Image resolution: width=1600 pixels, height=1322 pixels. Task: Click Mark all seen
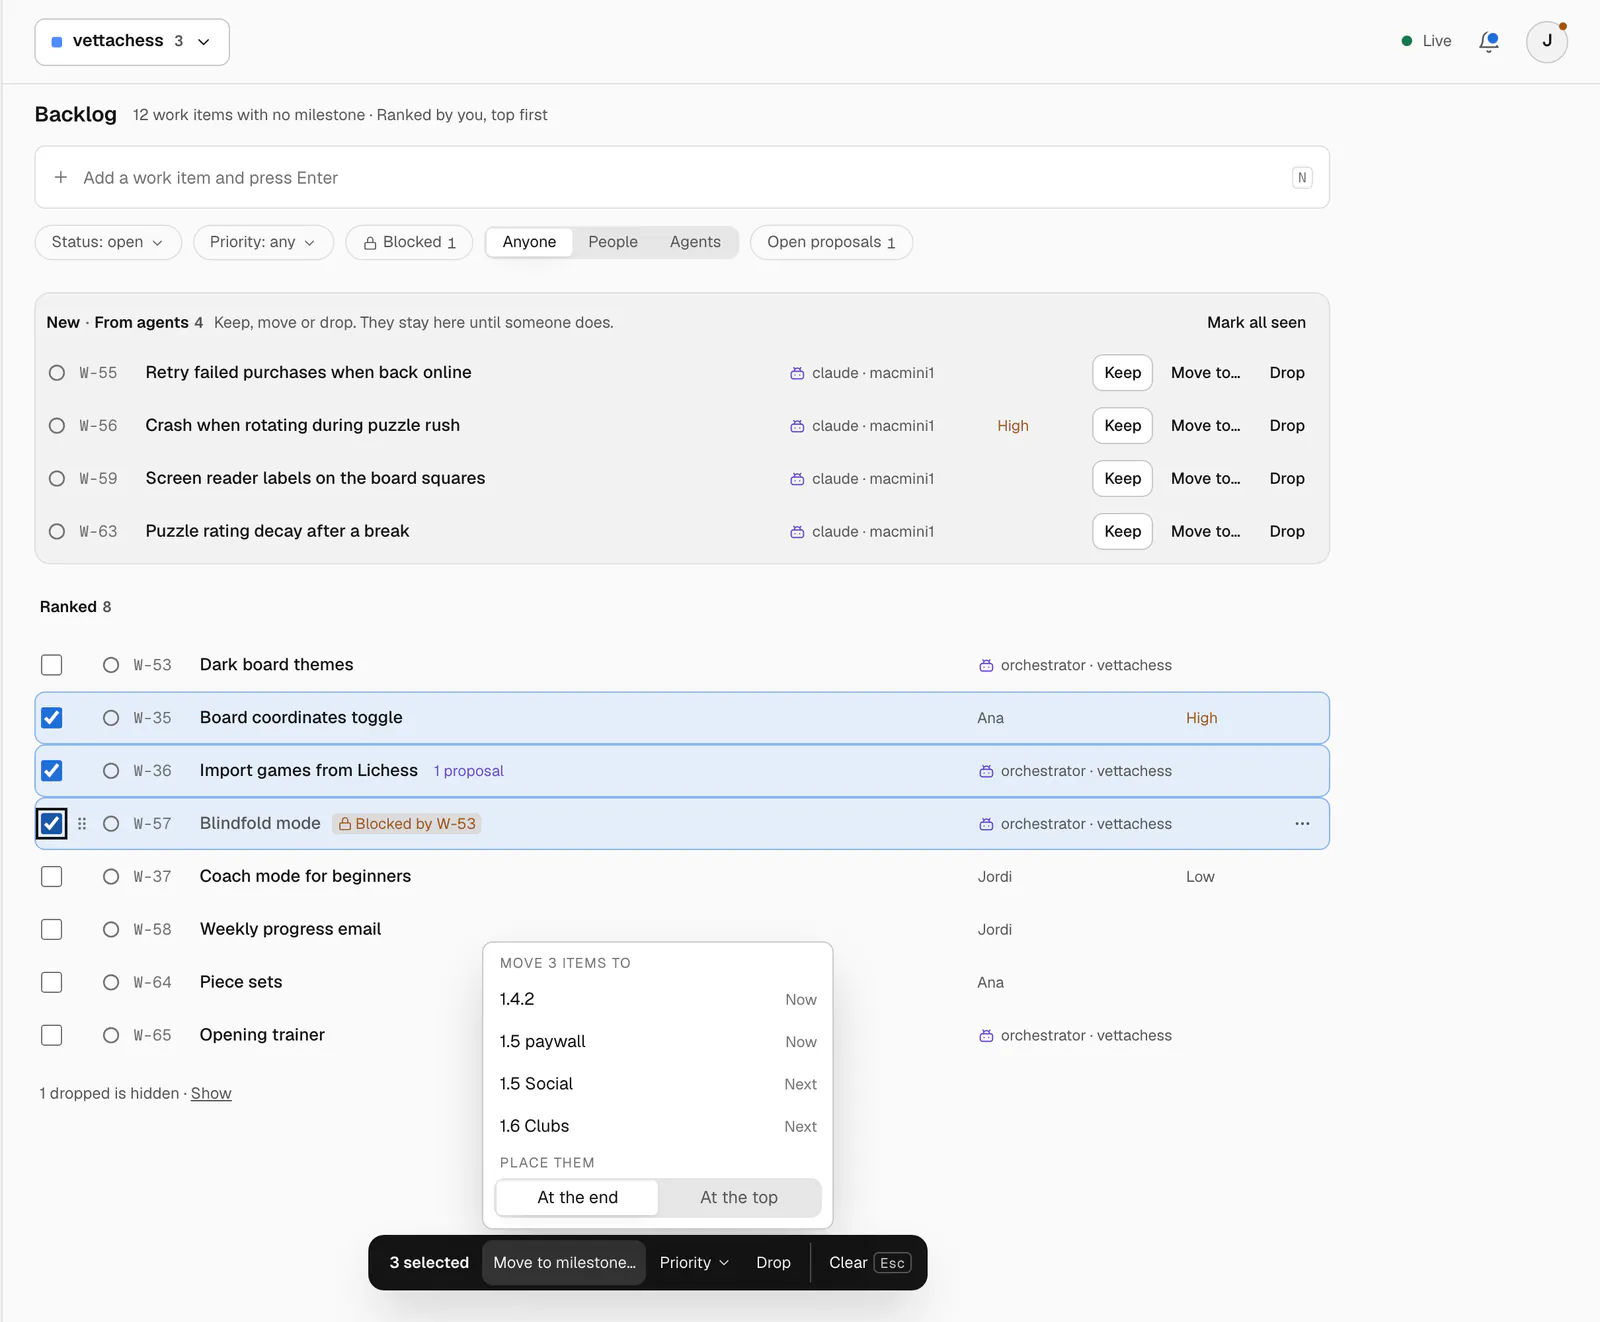[1256, 323]
